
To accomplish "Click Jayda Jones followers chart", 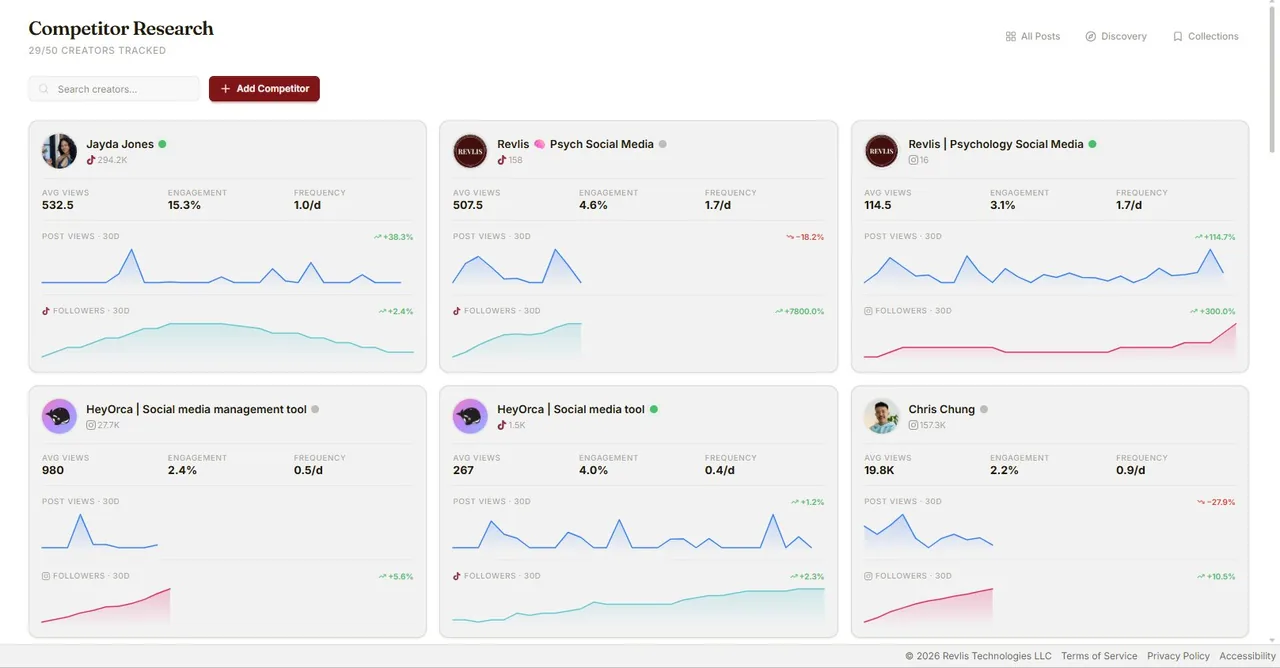I will [x=227, y=339].
